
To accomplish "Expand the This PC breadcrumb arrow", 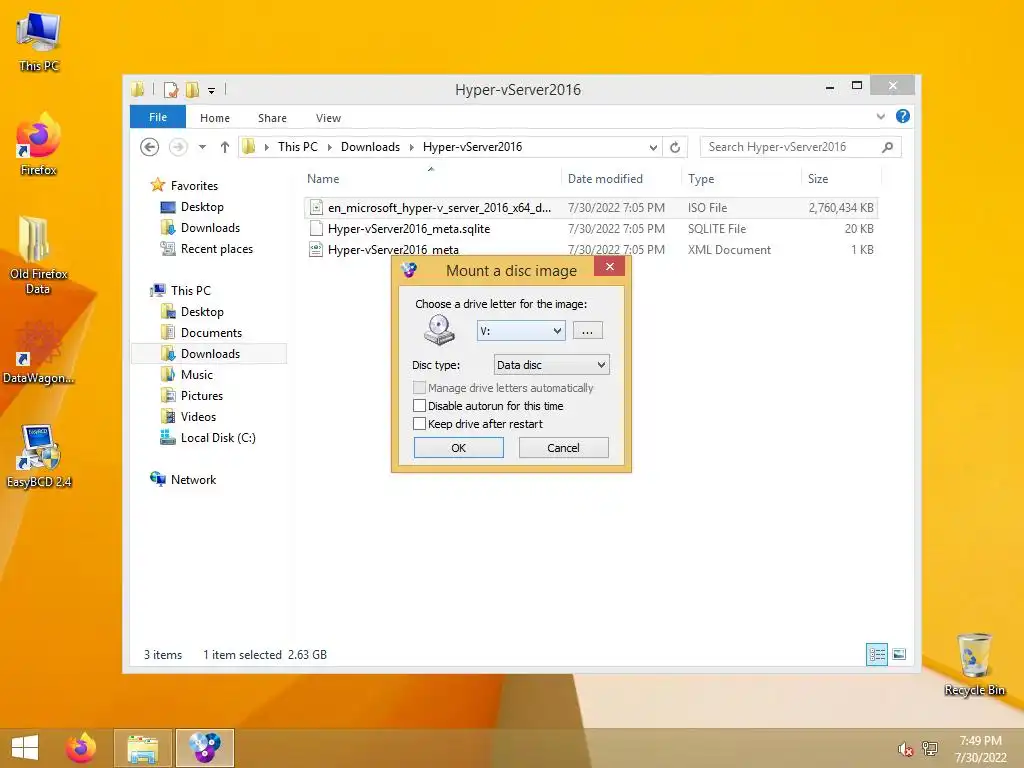I will pyautogui.click(x=330, y=148).
